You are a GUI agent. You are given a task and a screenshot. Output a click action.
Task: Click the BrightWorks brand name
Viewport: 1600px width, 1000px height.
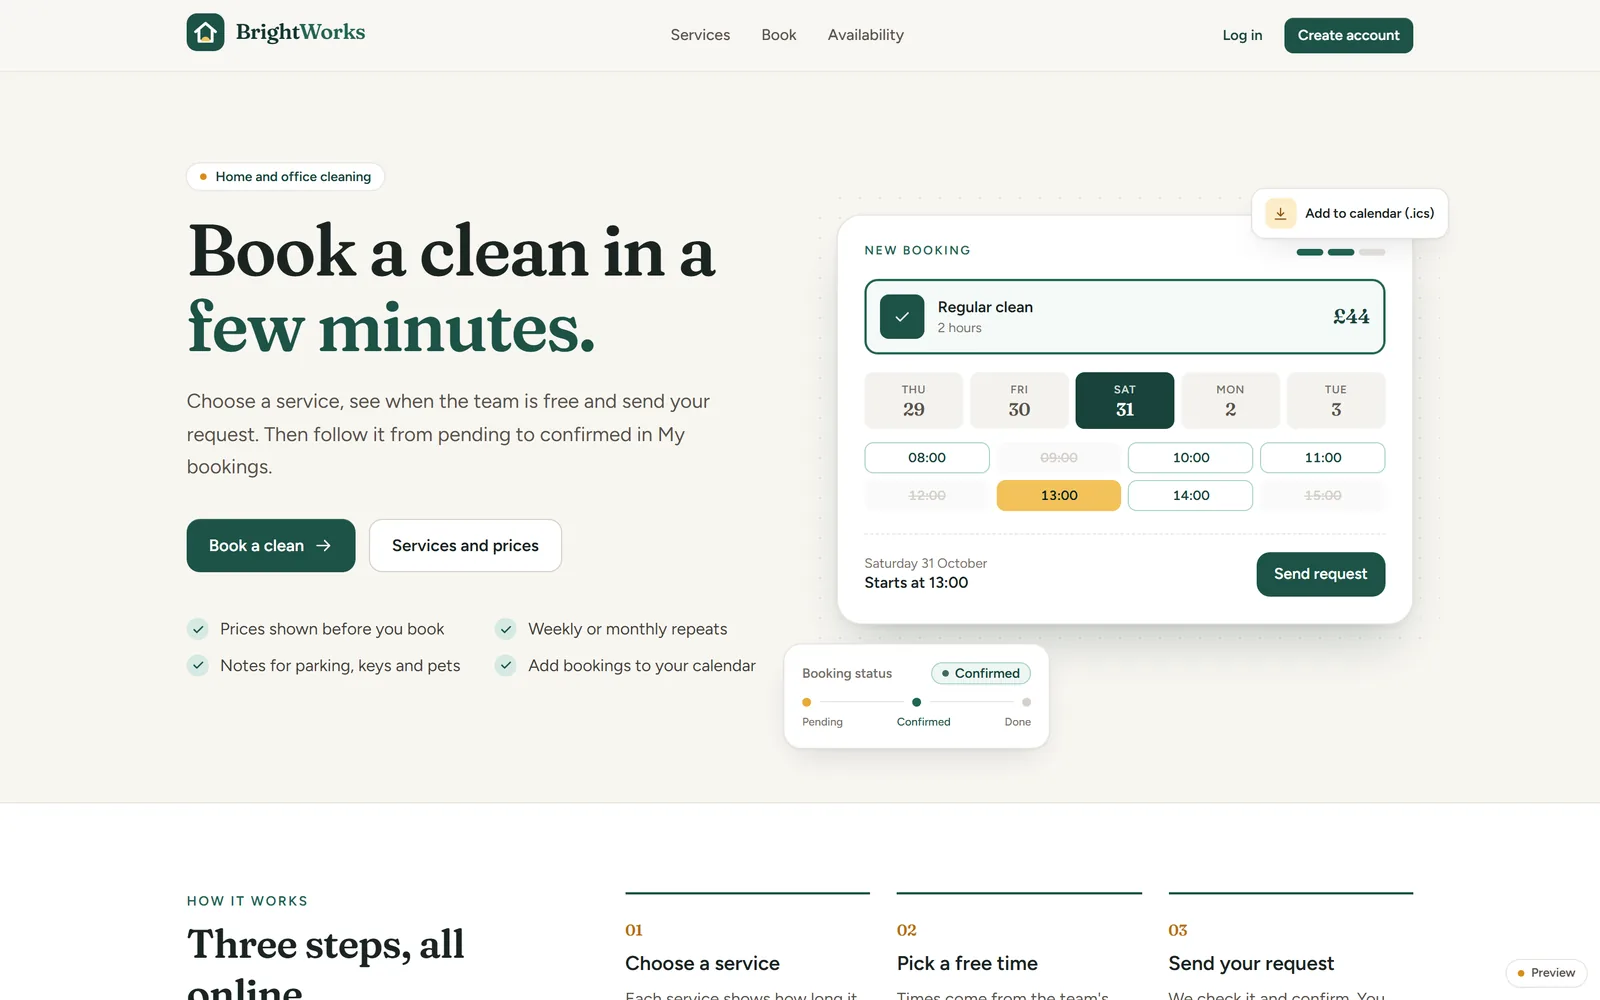tap(300, 32)
